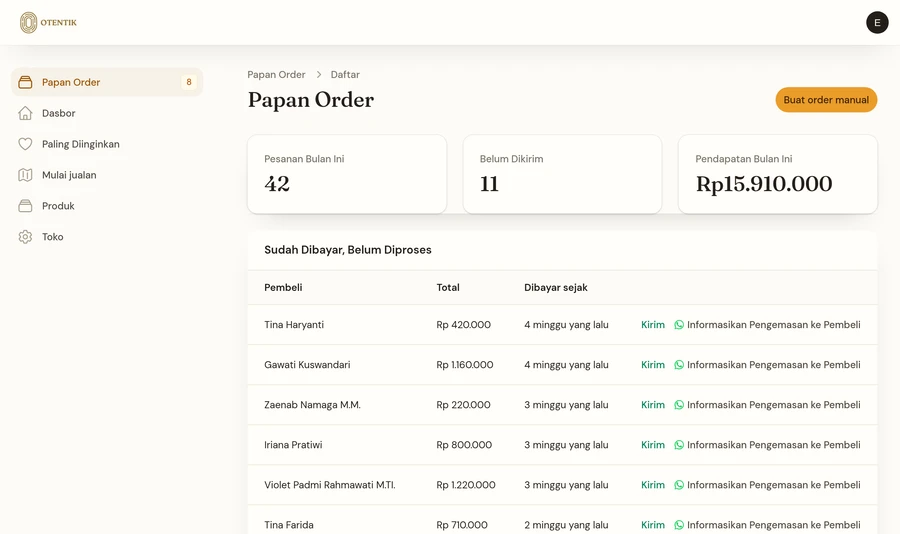The image size is (900, 534).
Task: Click the Papan Order sidebar icon
Action: click(x=25, y=82)
